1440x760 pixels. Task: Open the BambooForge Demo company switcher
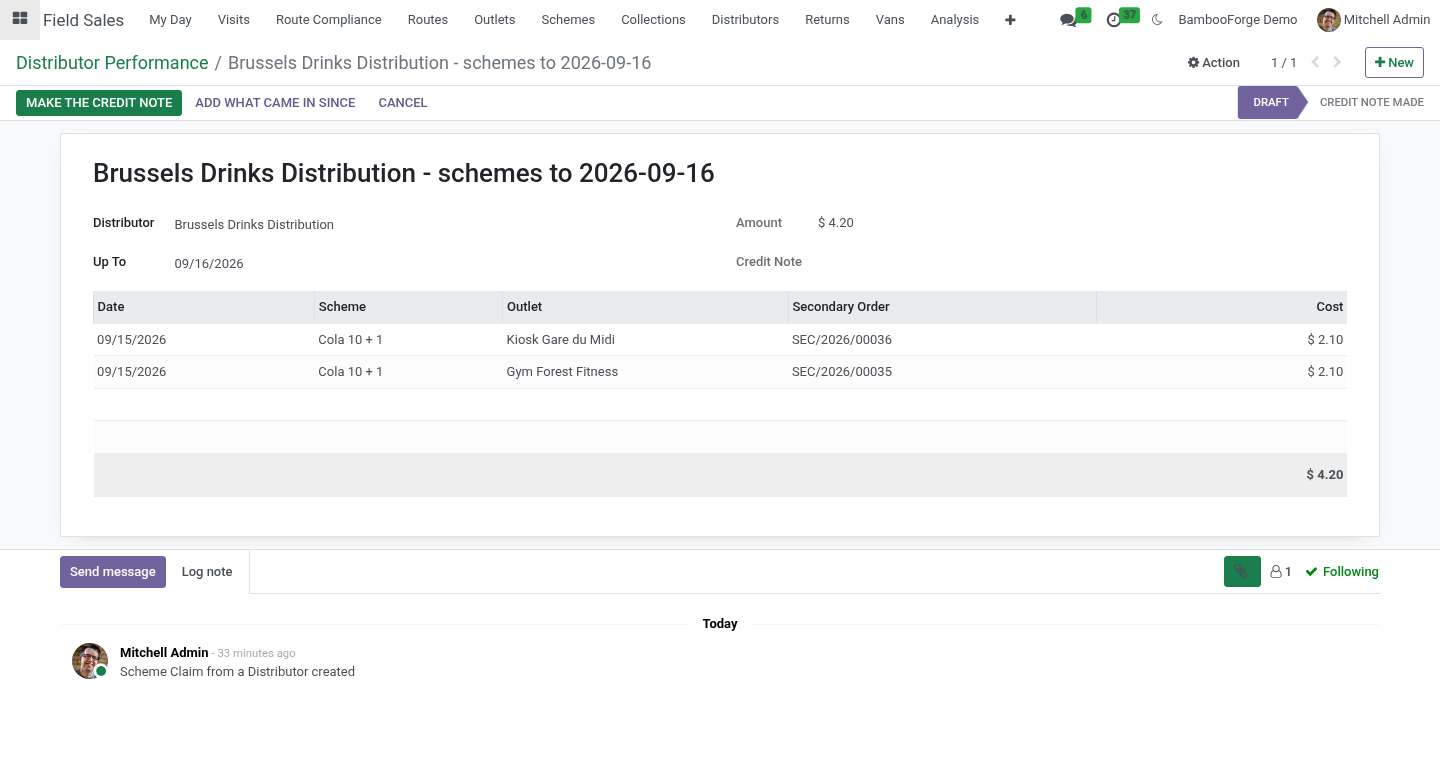coord(1238,20)
